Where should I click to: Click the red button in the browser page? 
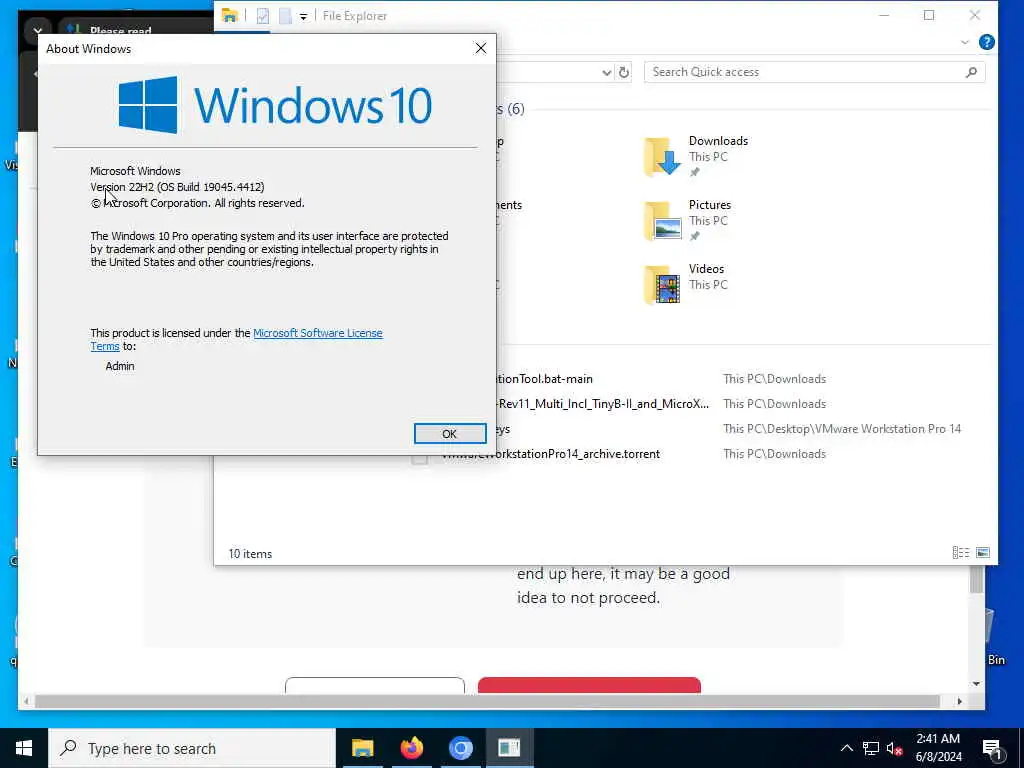tap(589, 685)
